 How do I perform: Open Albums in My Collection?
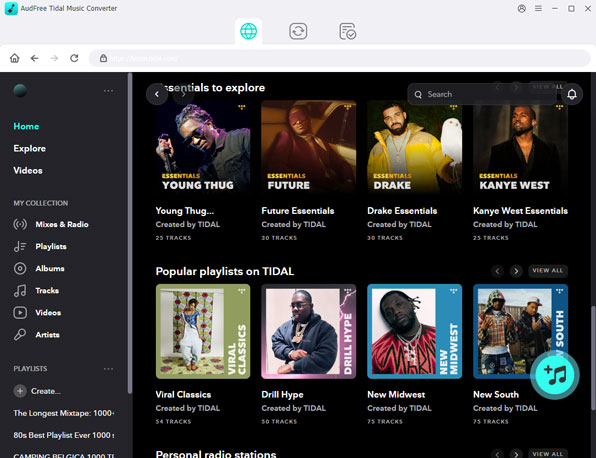coord(39,268)
